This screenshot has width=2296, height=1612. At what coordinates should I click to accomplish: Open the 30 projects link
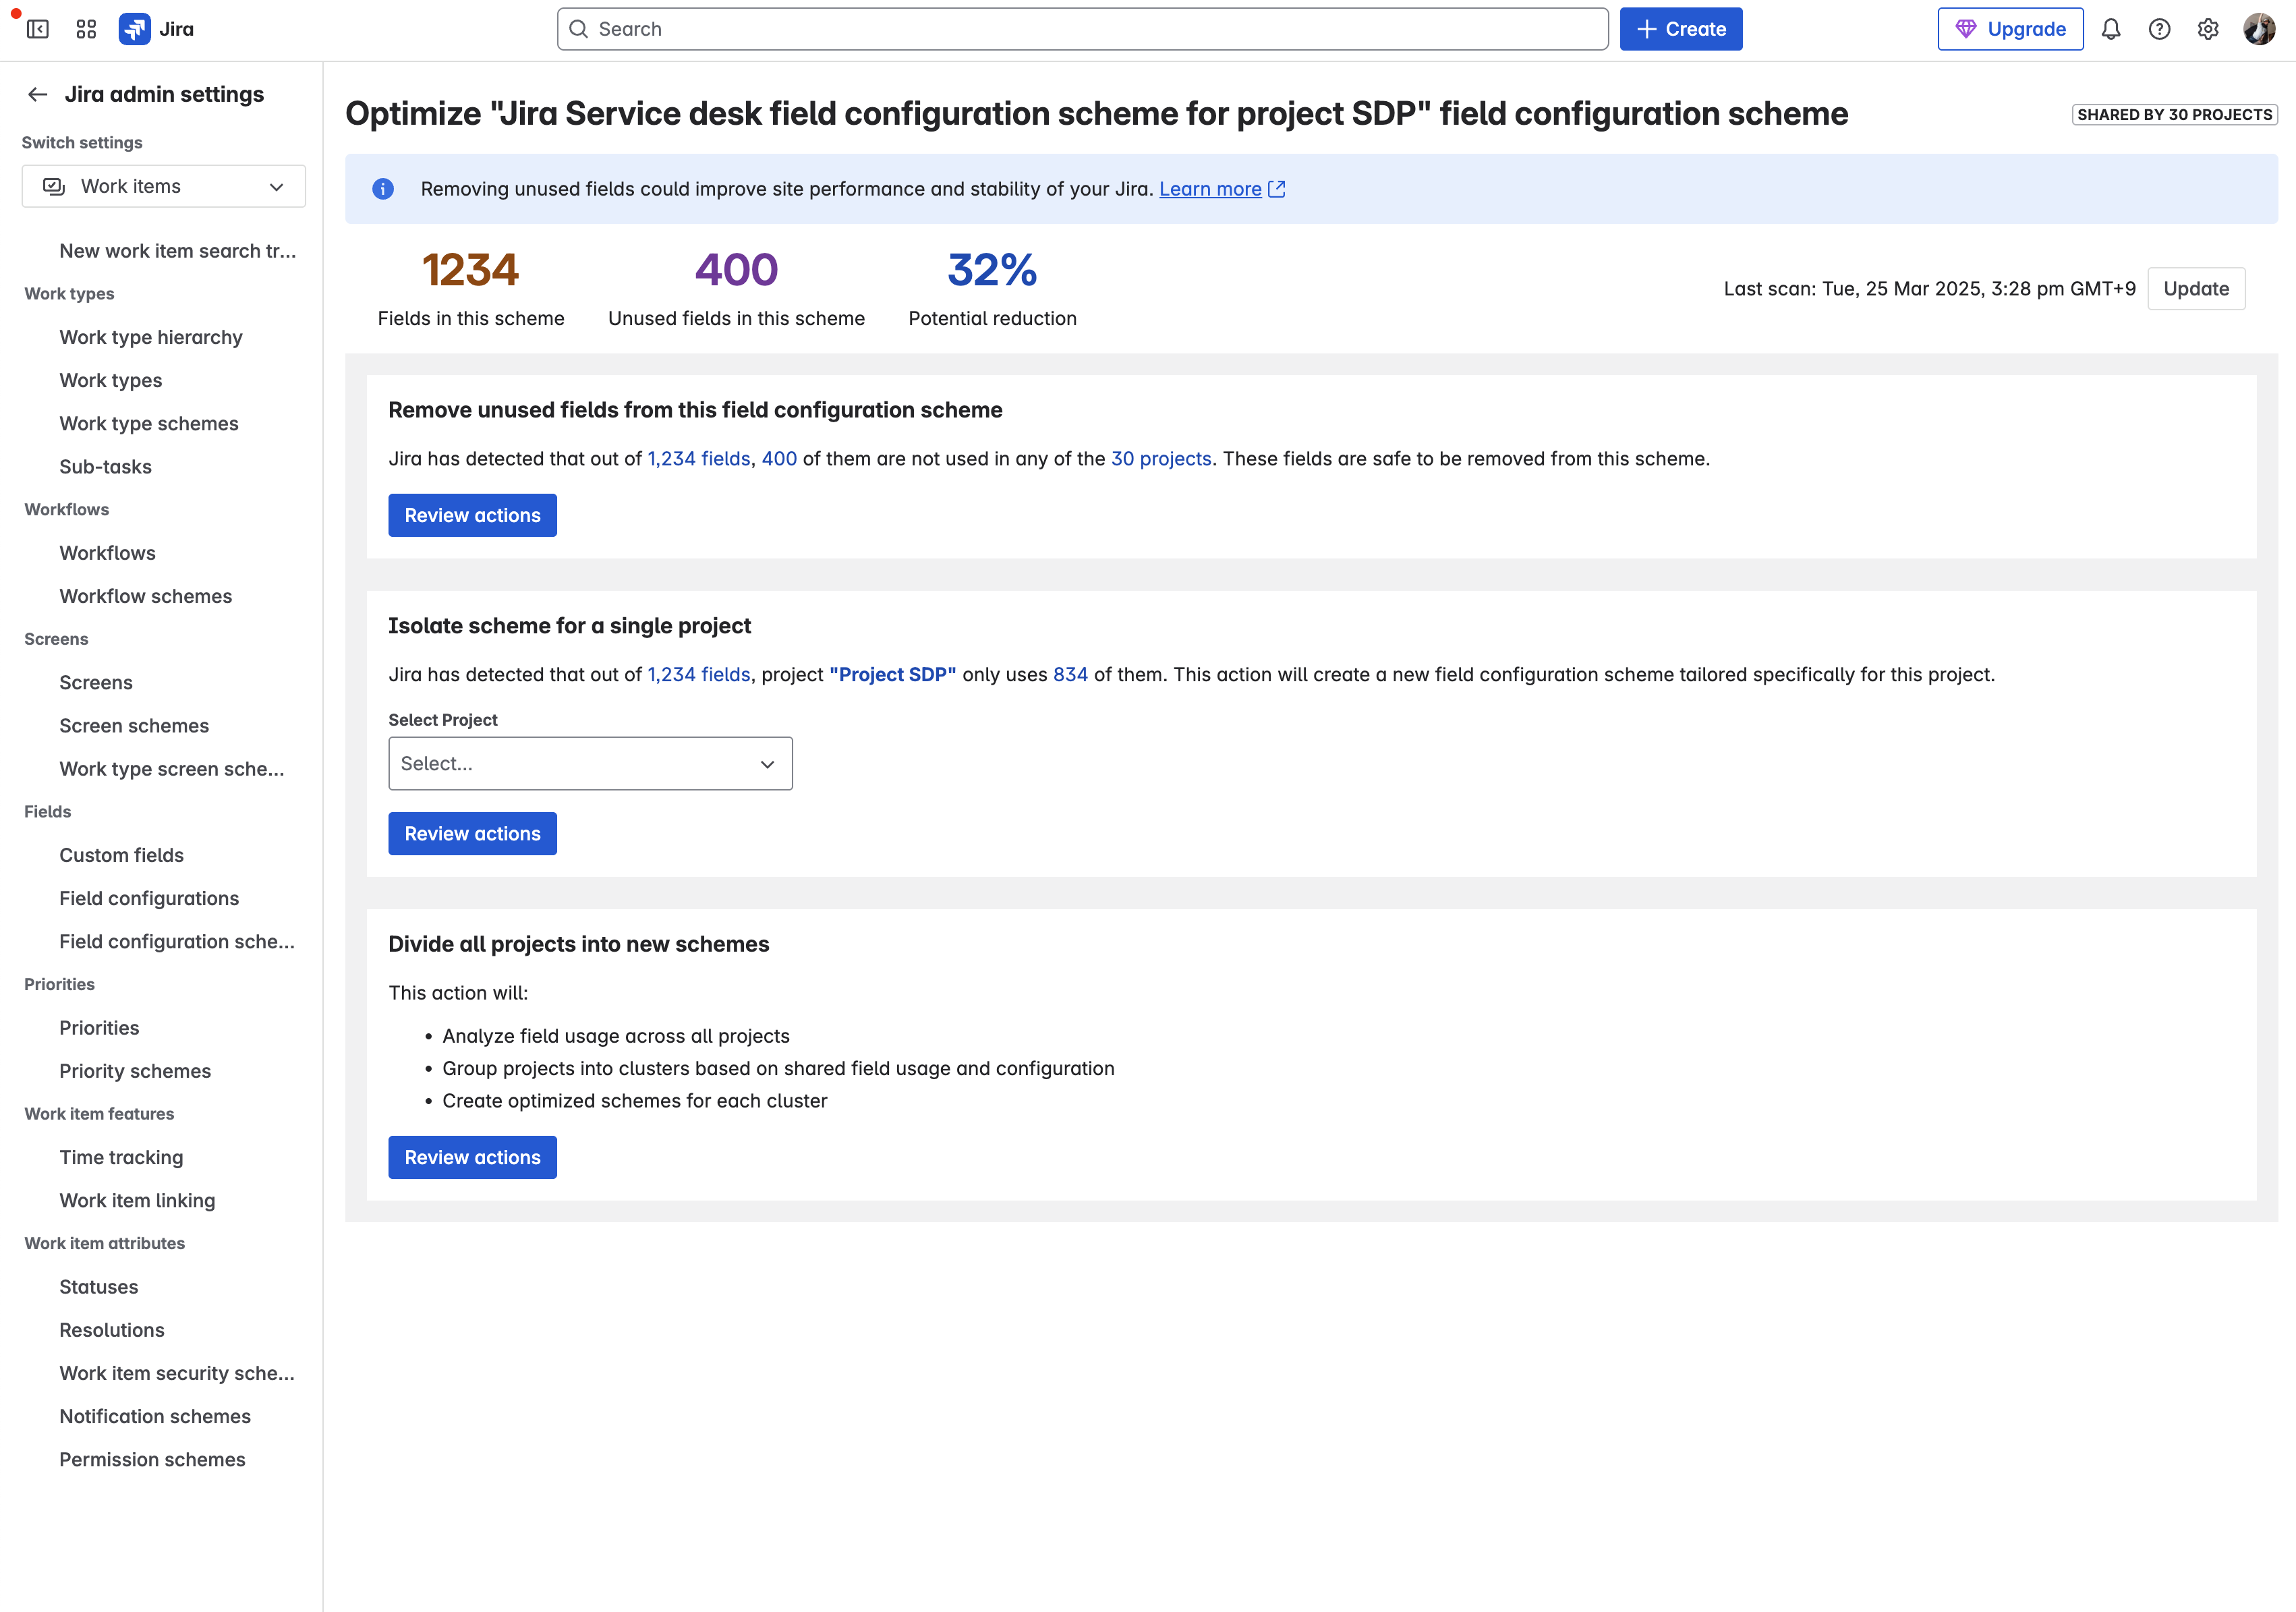[x=1161, y=458]
